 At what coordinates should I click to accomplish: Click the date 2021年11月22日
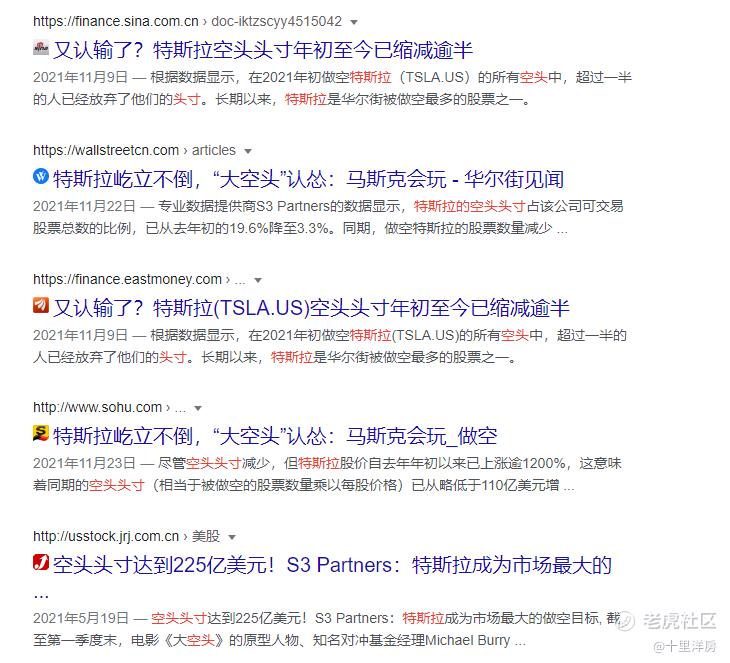coord(84,206)
